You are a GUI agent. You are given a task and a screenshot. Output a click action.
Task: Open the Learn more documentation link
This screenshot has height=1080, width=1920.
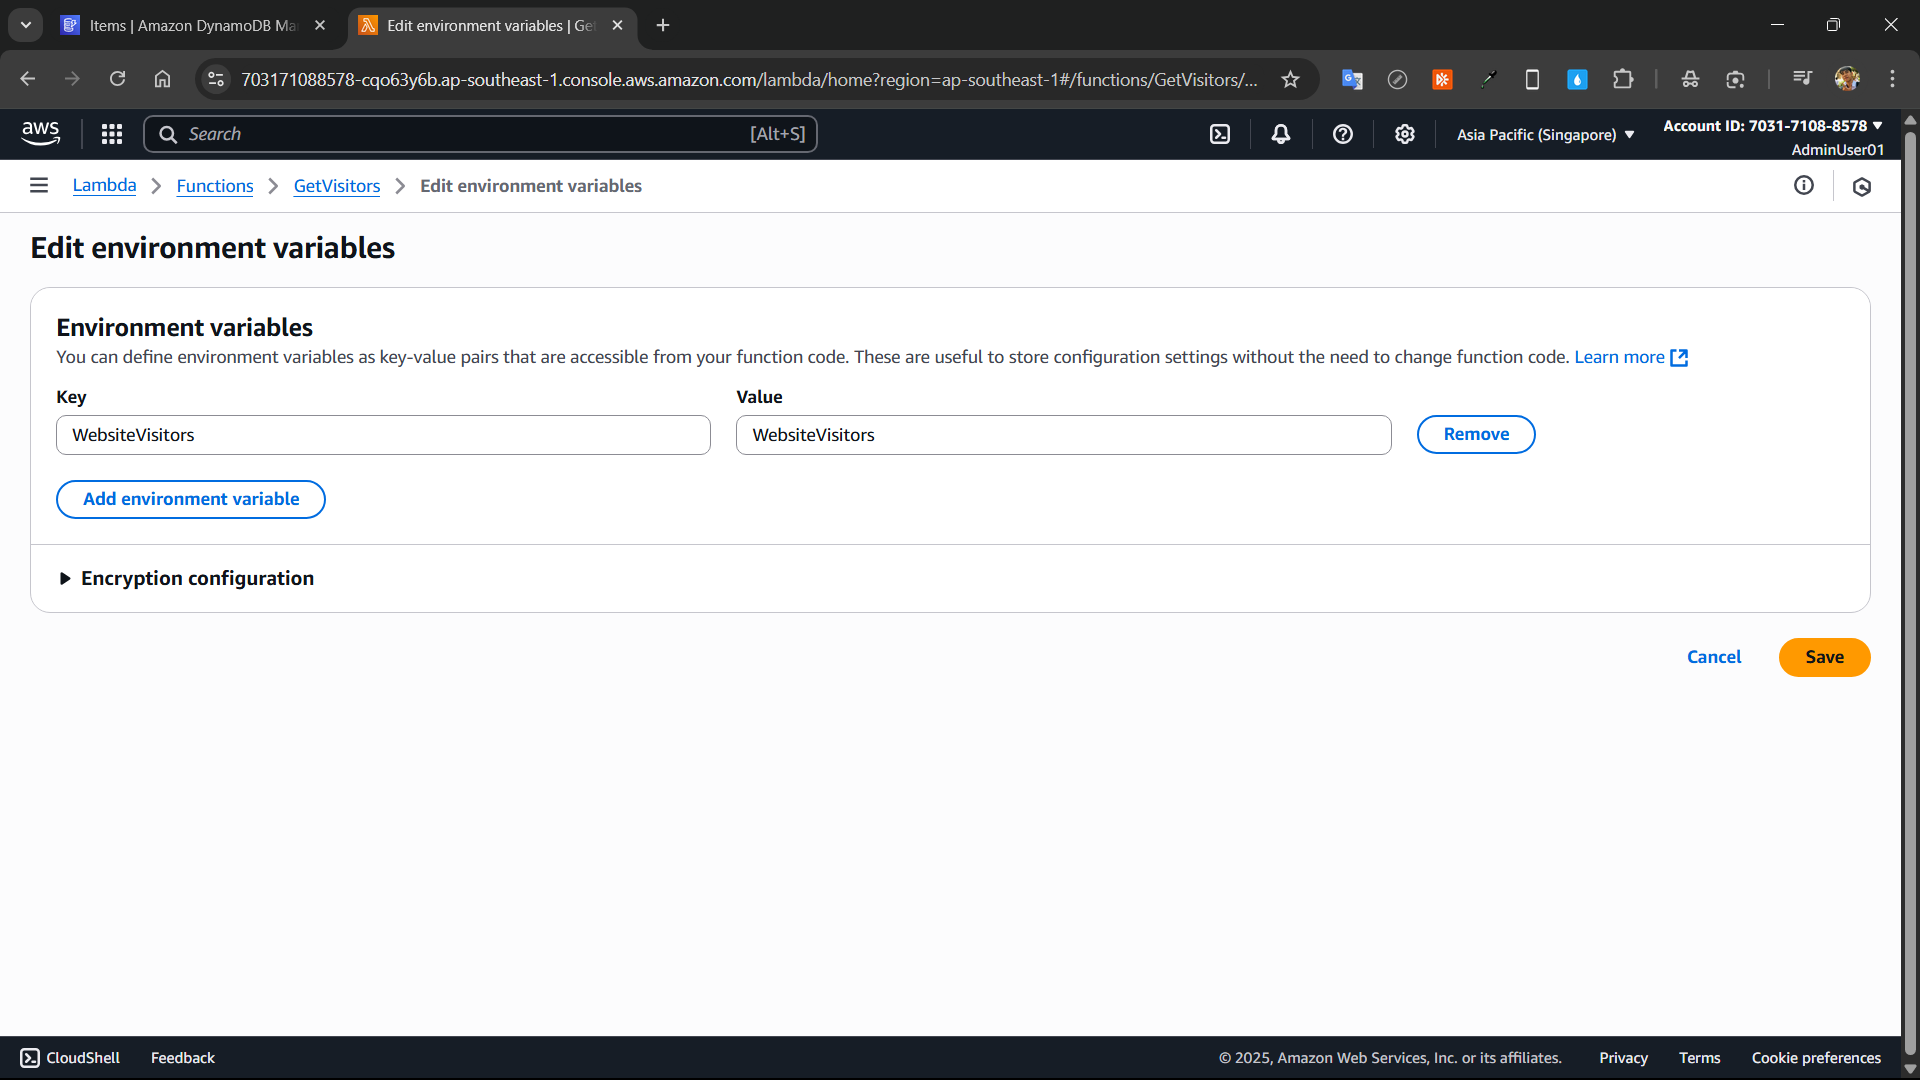pyautogui.click(x=1631, y=357)
